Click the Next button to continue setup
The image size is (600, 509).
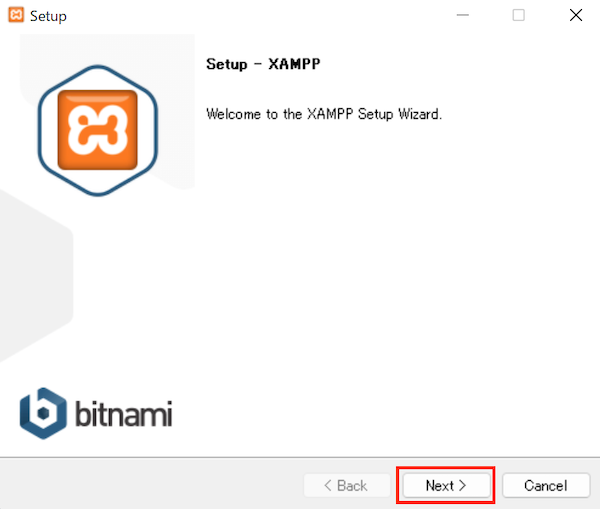(x=446, y=485)
